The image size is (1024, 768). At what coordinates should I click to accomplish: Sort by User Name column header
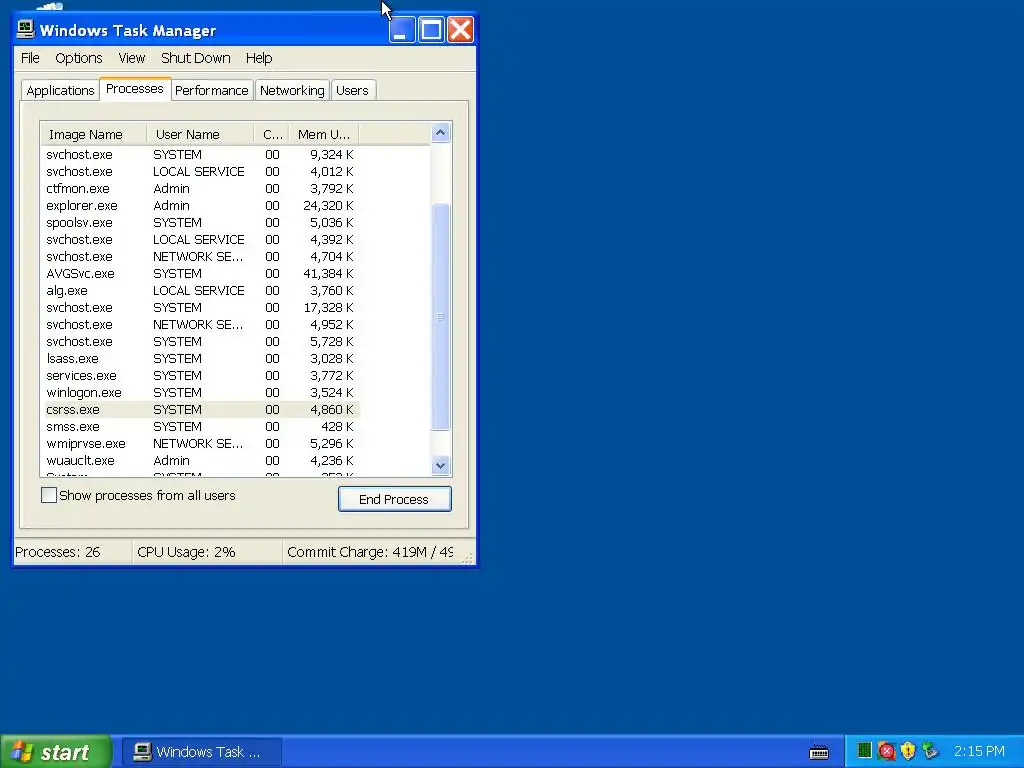200,135
